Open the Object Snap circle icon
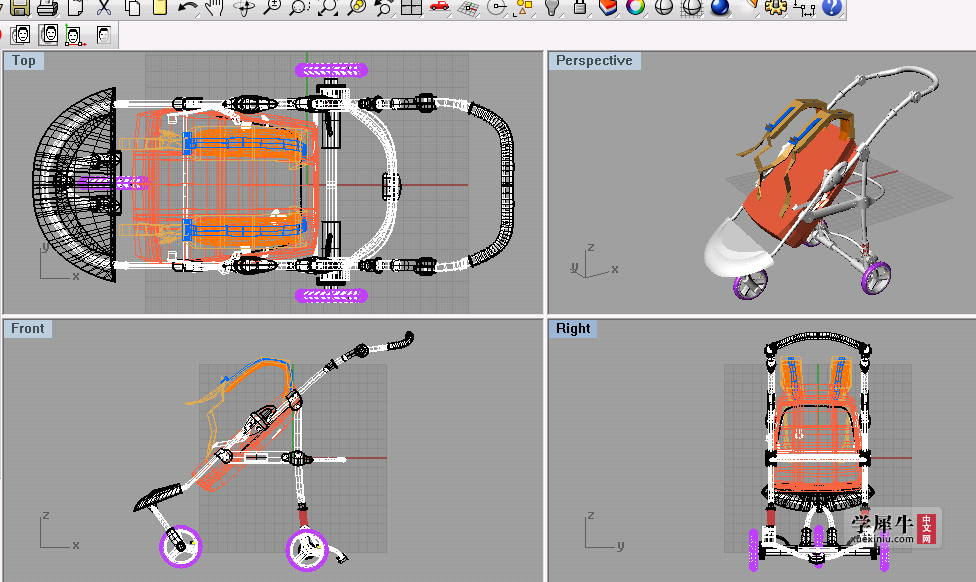Screen dimensions: 976x582 (496, 7)
